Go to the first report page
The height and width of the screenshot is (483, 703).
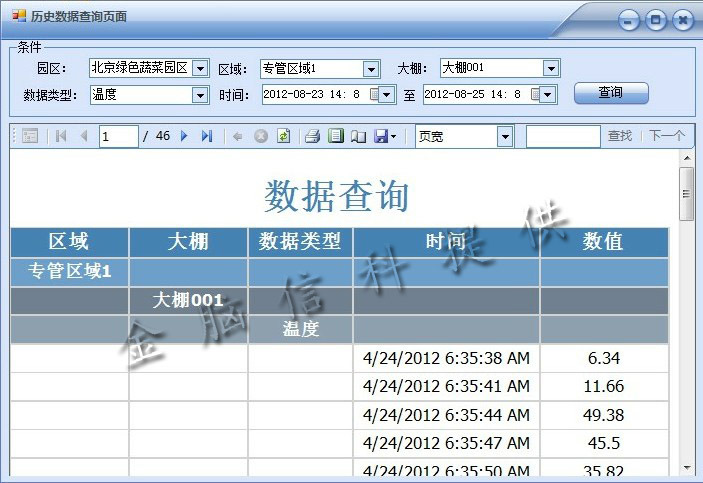(x=61, y=136)
